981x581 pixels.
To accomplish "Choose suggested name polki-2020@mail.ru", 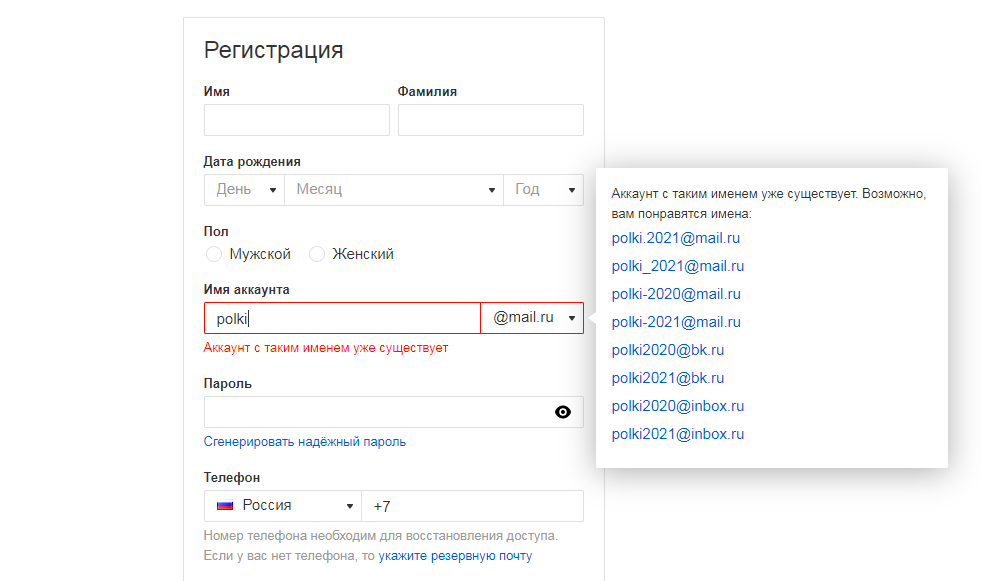I will click(x=676, y=294).
